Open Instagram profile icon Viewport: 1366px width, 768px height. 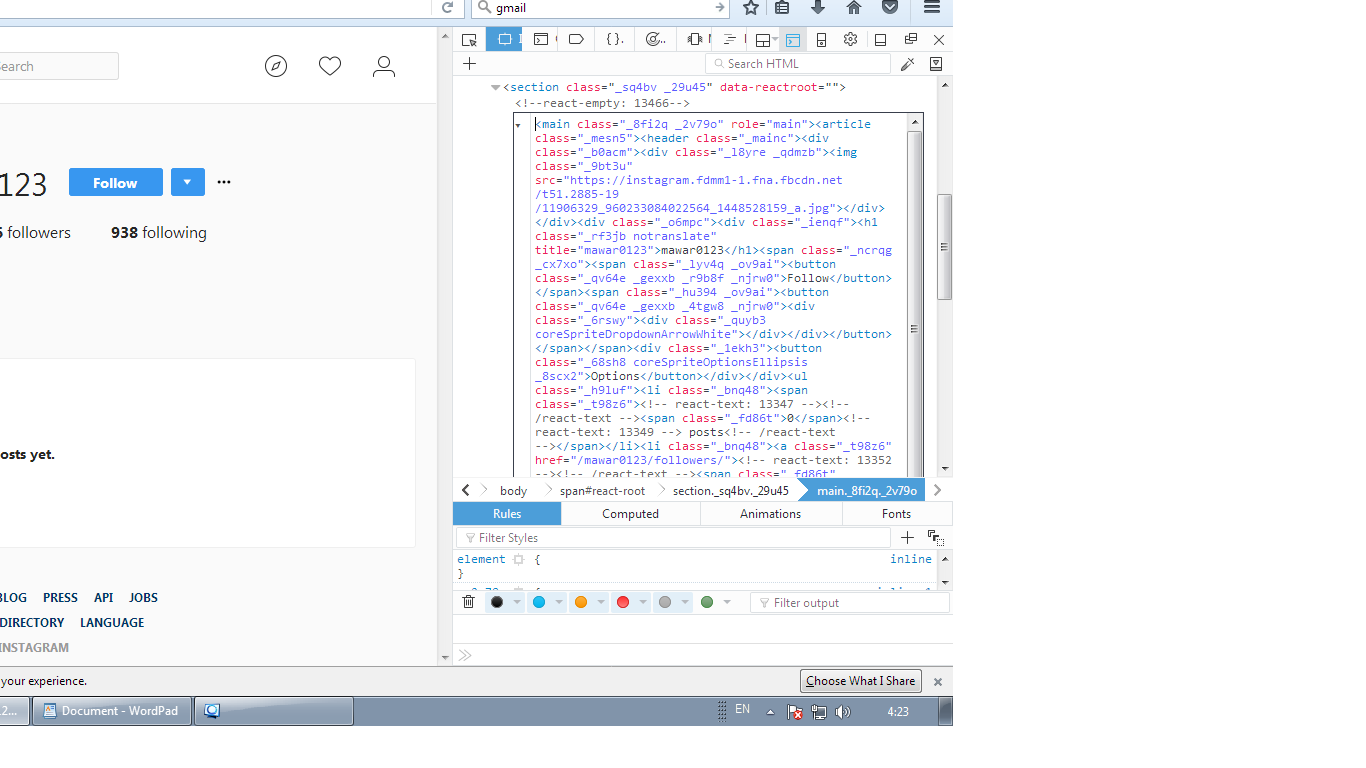tap(384, 67)
